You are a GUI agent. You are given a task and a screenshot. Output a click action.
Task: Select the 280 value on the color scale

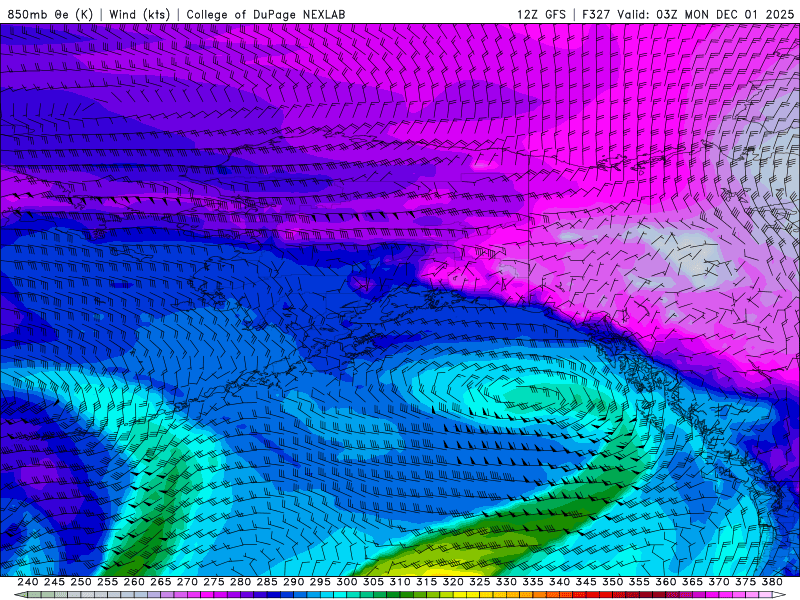click(240, 582)
